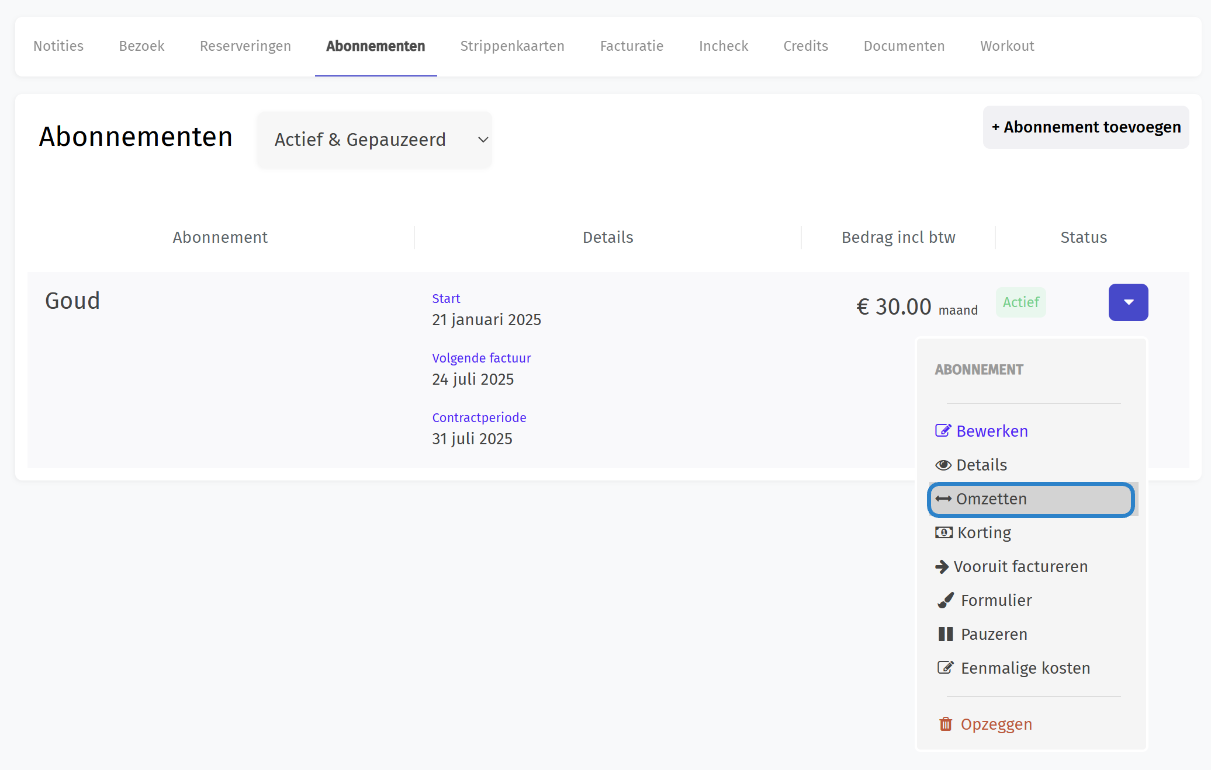Click the pencil icon beside Bewerken

coord(943,431)
